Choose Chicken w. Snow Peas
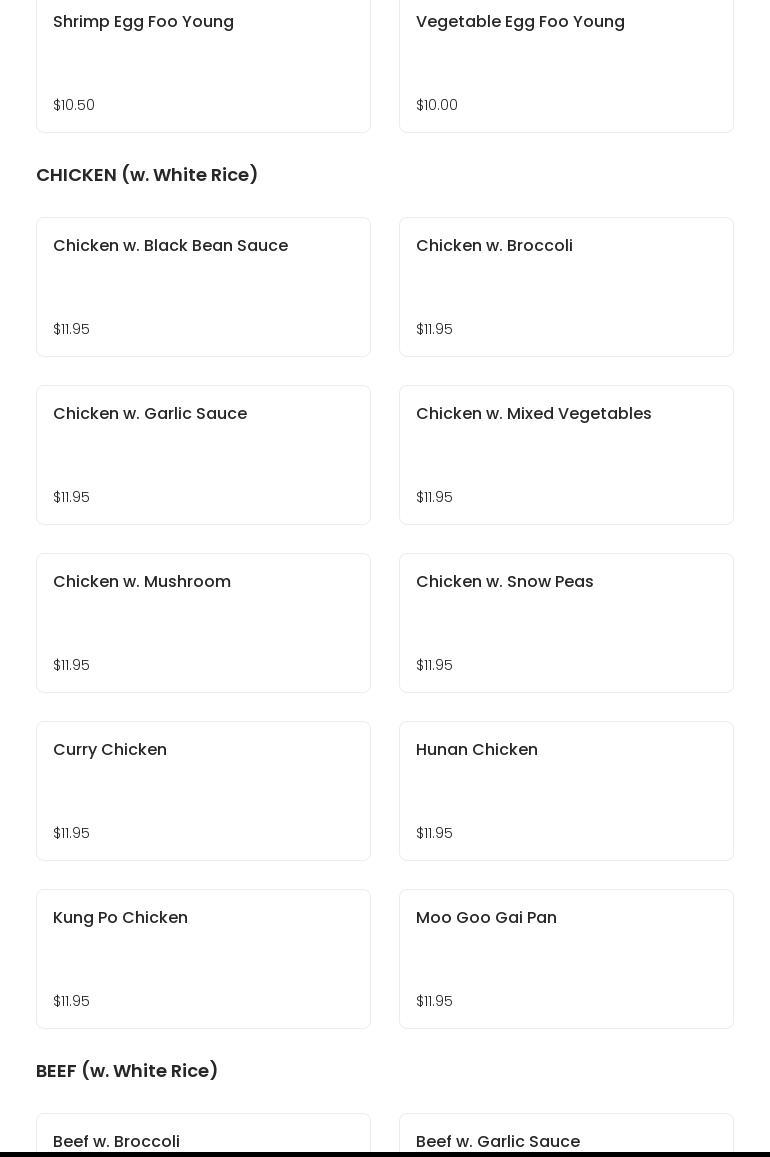The width and height of the screenshot is (770, 1157). pyautogui.click(x=566, y=623)
